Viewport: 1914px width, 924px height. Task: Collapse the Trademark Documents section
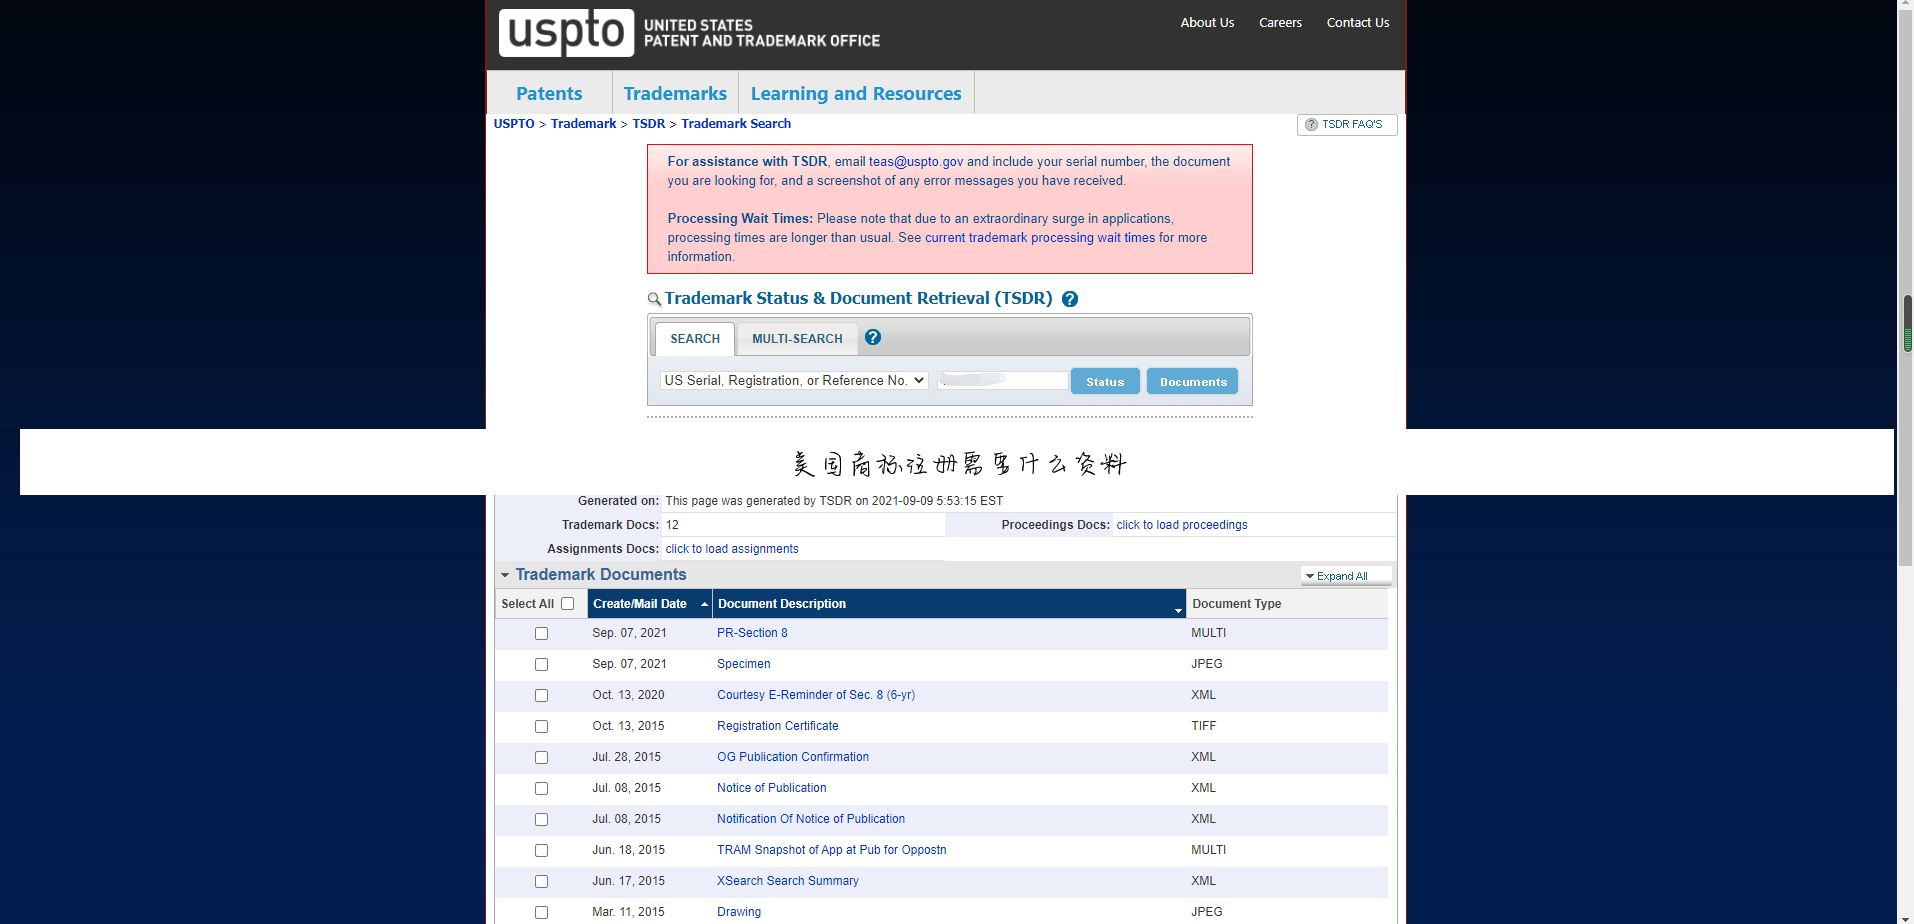[505, 575]
